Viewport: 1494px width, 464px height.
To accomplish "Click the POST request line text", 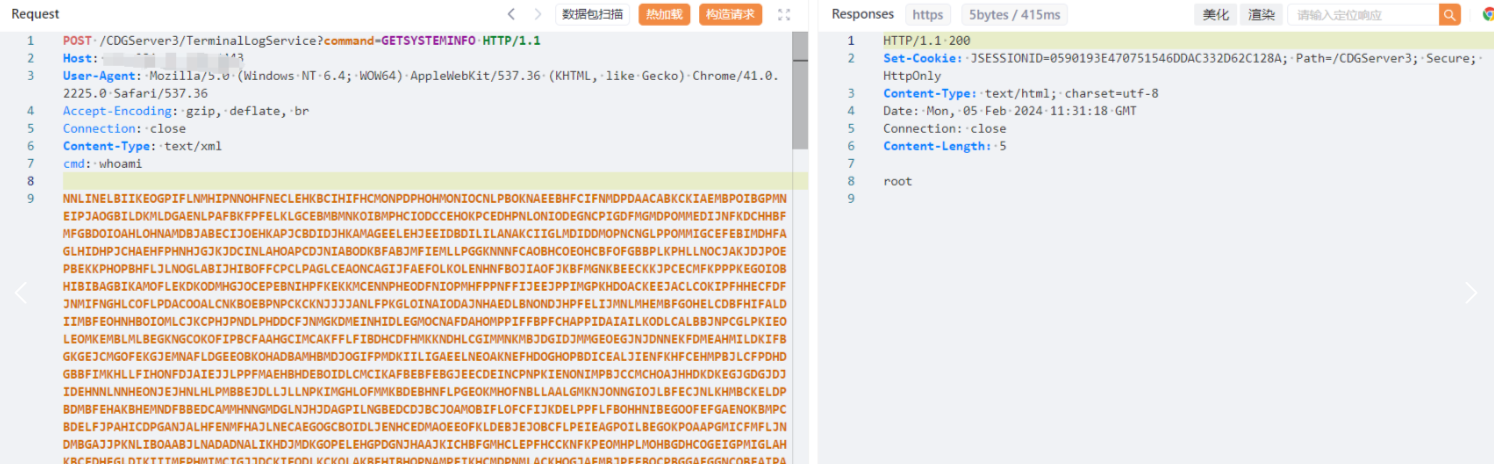I will click(301, 40).
